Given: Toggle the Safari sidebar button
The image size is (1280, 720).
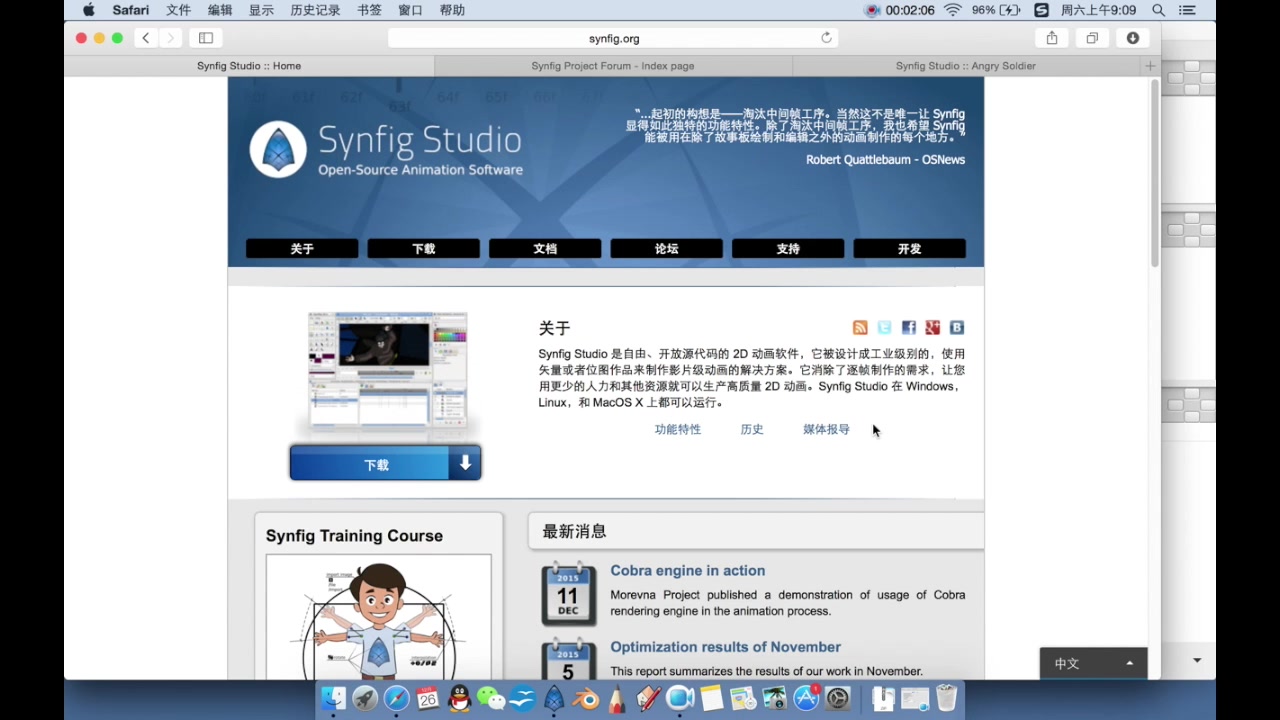Looking at the screenshot, I should tap(206, 38).
